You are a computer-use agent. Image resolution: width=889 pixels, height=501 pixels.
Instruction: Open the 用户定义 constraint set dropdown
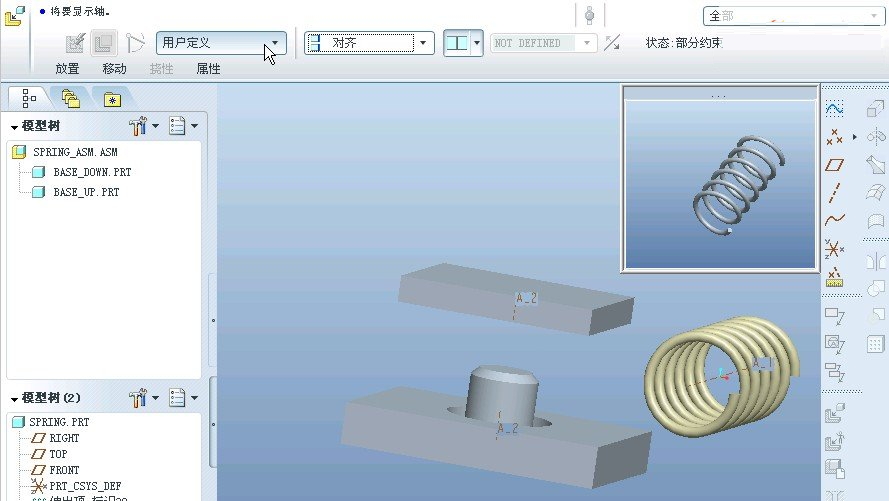pyautogui.click(x=221, y=43)
